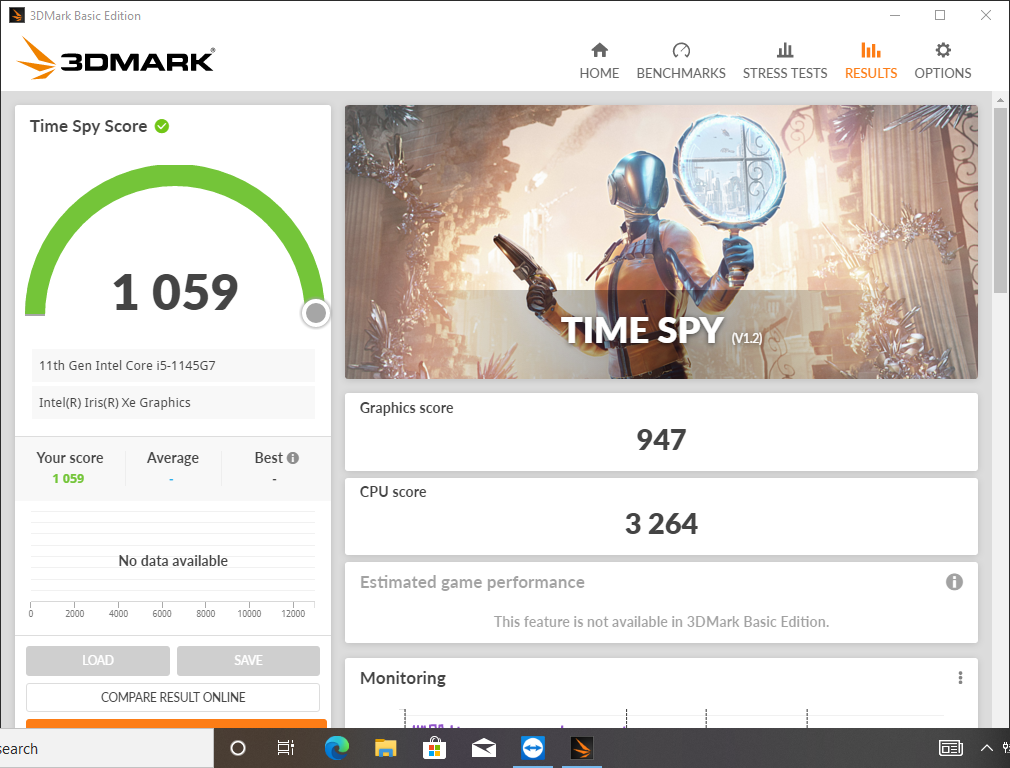The height and width of the screenshot is (768, 1010).
Task: Click the info icon beside Best
Action: coord(293,458)
